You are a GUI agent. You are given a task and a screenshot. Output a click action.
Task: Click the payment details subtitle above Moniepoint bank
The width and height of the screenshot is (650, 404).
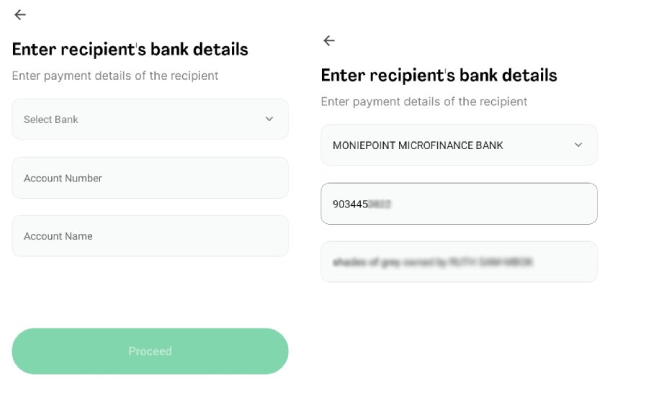tap(424, 101)
